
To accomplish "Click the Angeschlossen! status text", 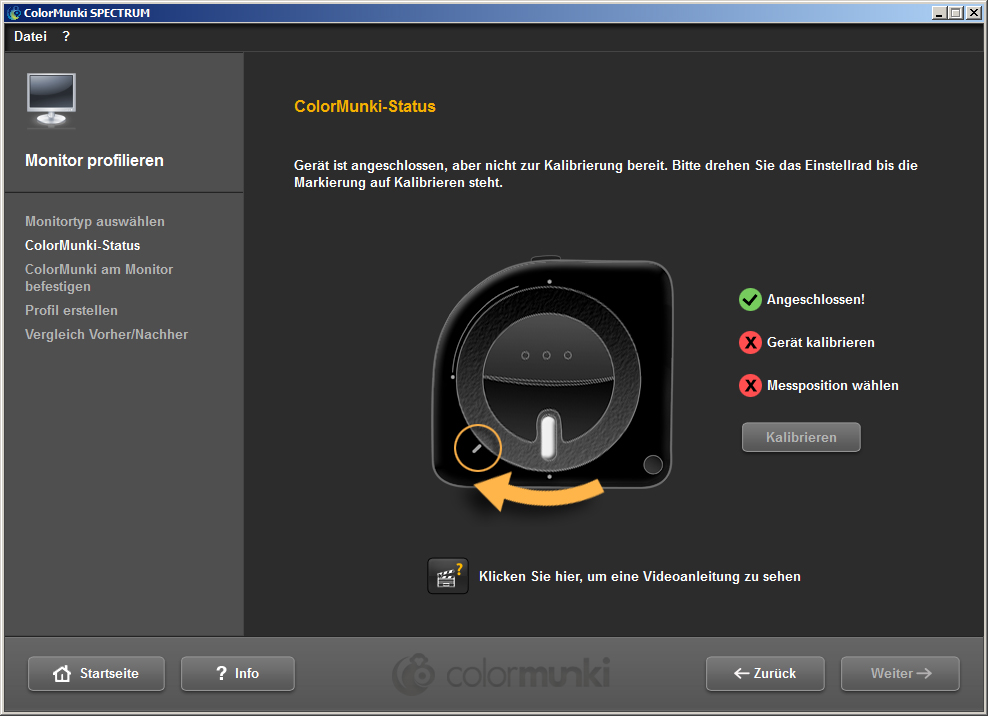I will point(815,299).
